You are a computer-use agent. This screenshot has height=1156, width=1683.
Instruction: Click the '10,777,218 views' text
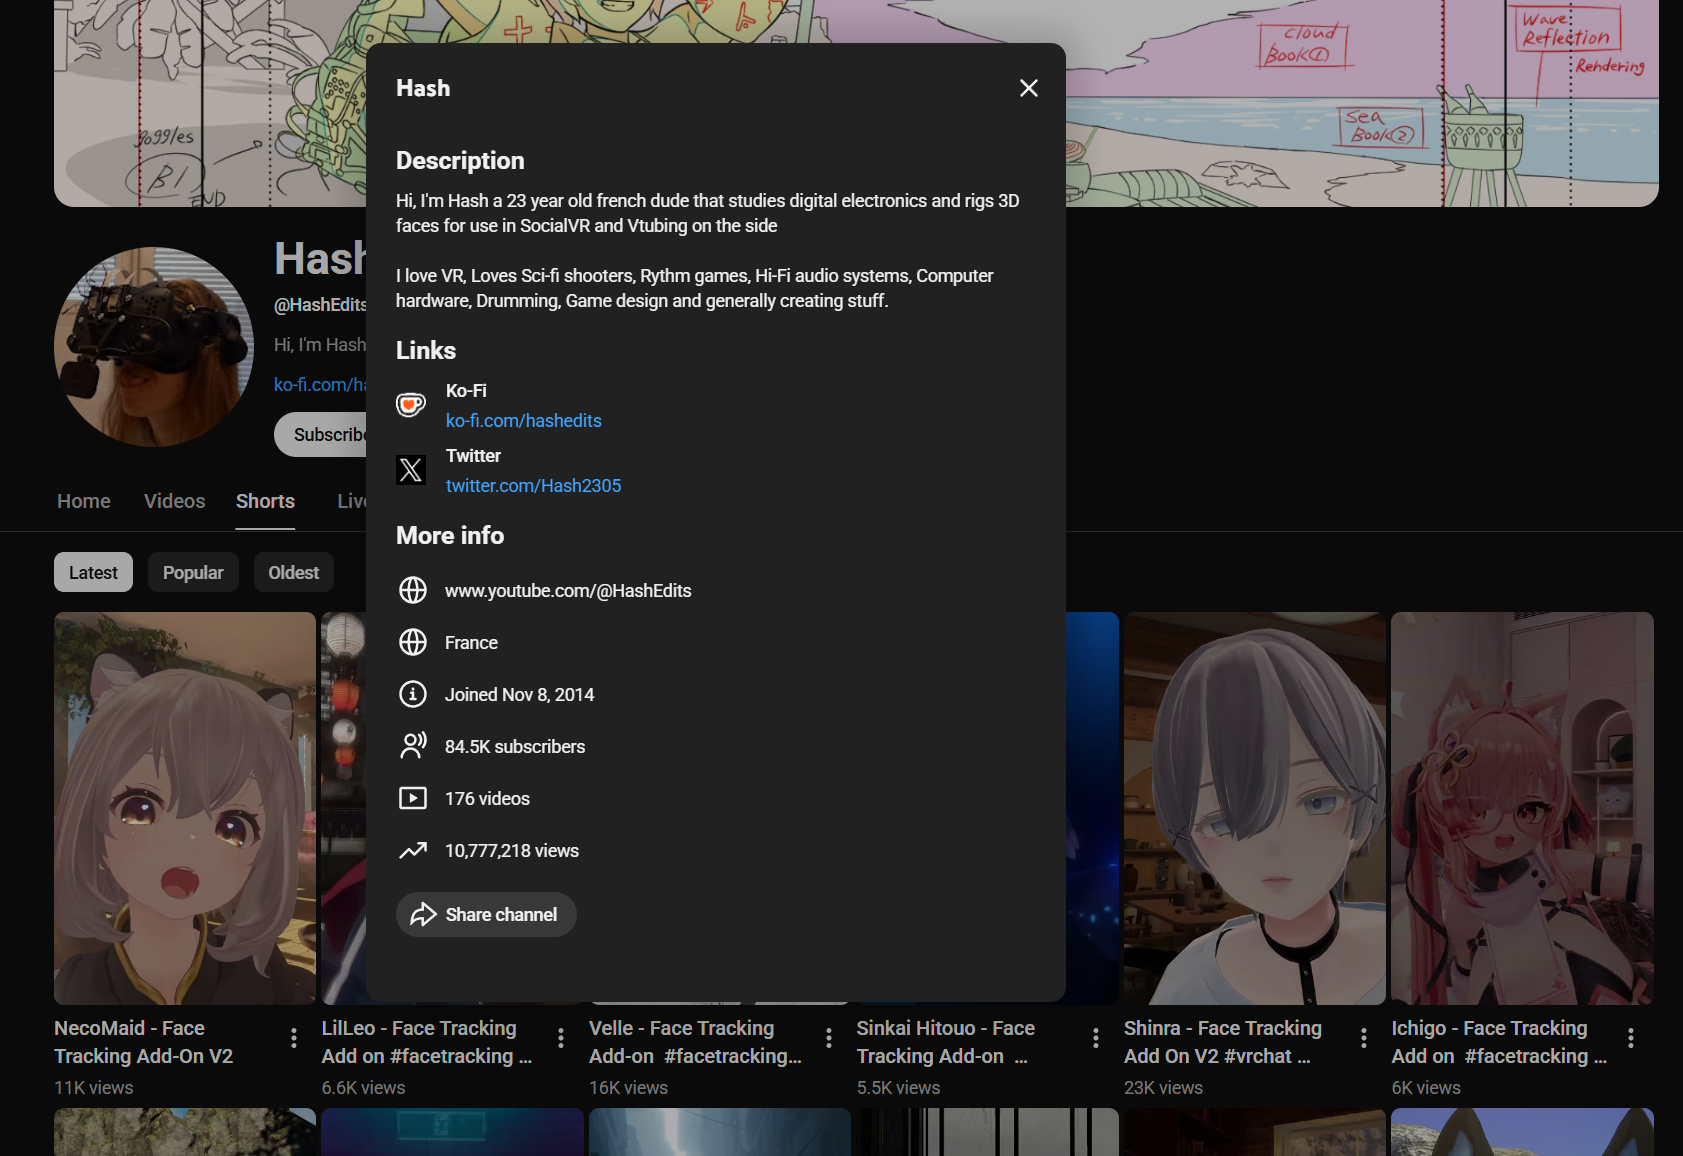click(x=512, y=851)
